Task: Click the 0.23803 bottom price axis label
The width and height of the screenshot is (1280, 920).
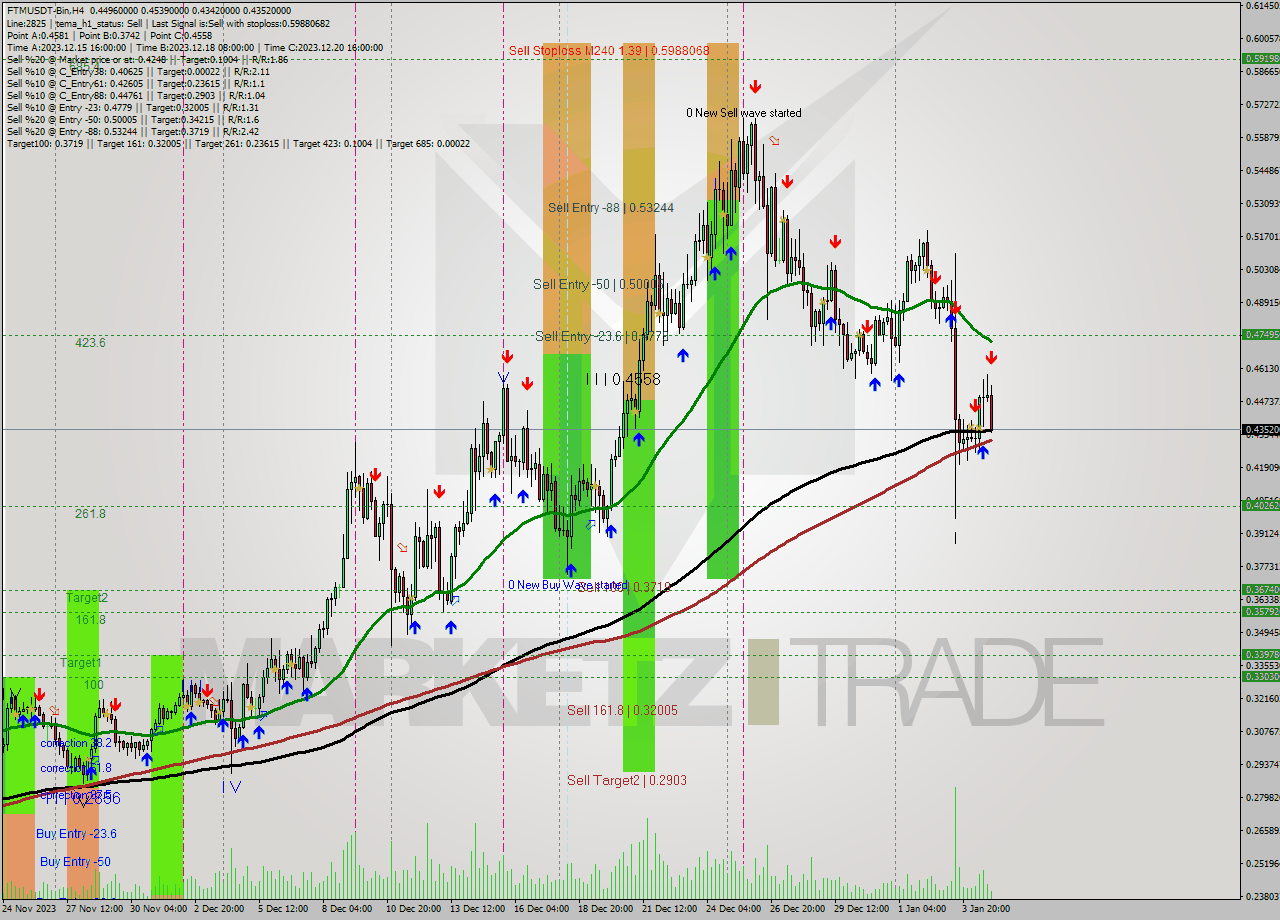Action: pos(1262,896)
